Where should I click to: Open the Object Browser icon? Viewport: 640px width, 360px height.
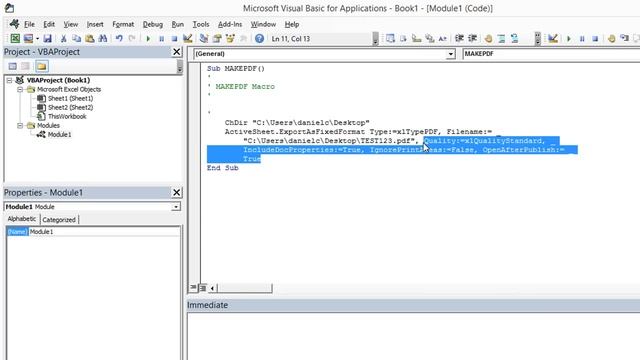(x=230, y=38)
